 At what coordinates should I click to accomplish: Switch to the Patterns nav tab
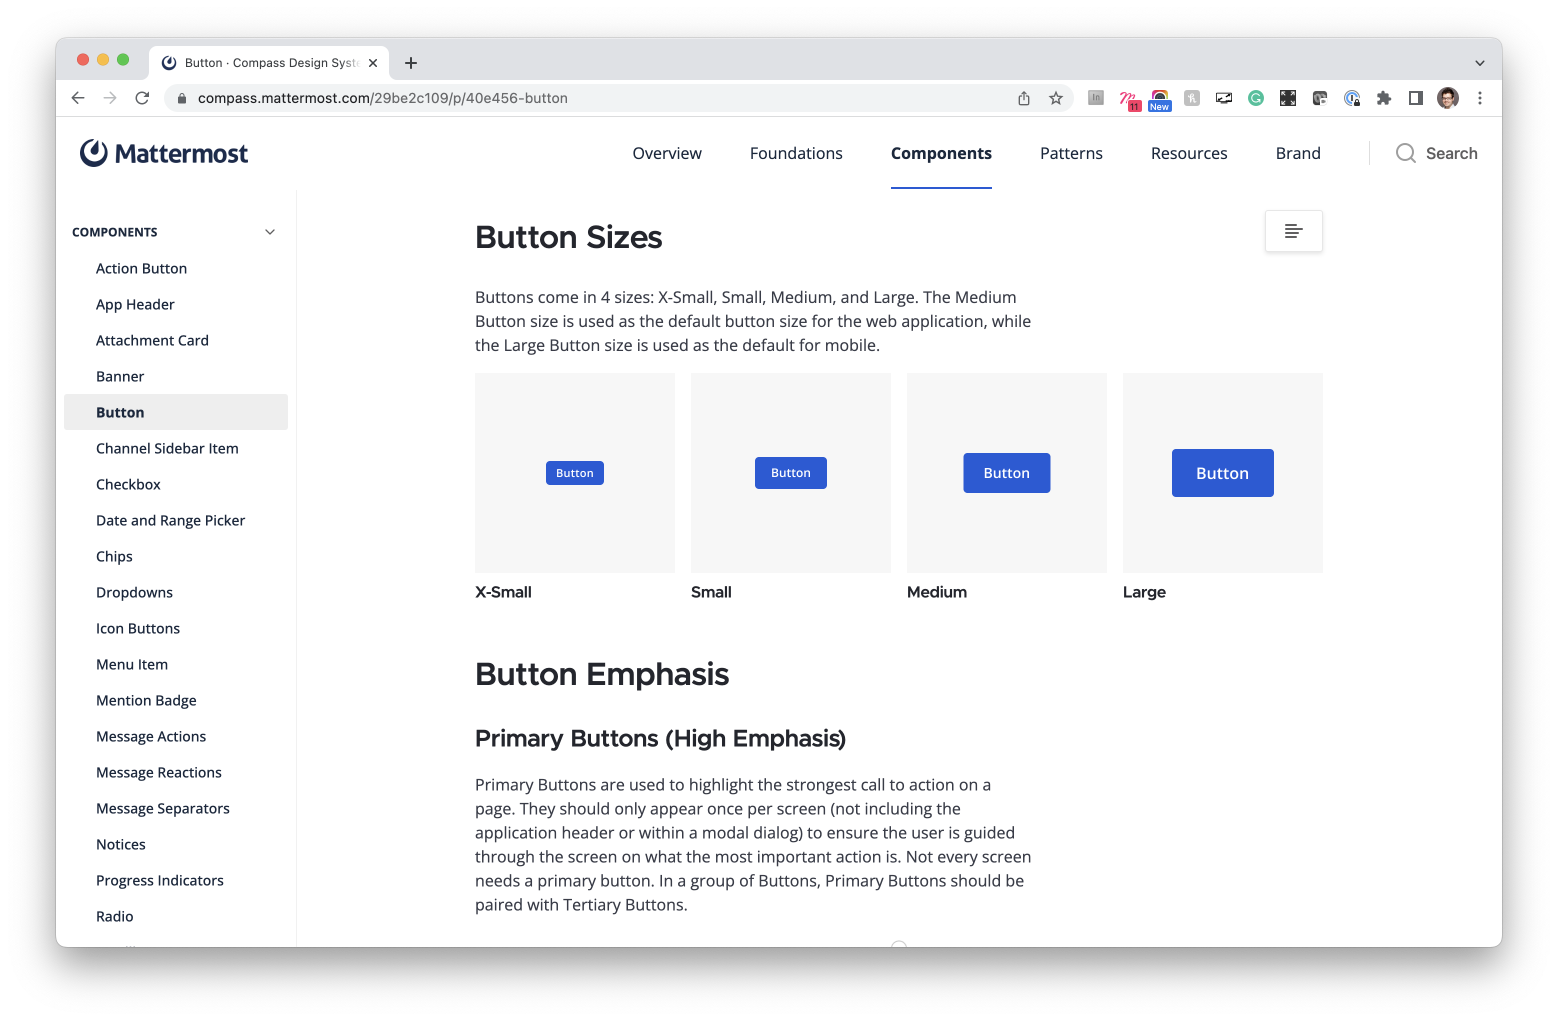[x=1071, y=153]
